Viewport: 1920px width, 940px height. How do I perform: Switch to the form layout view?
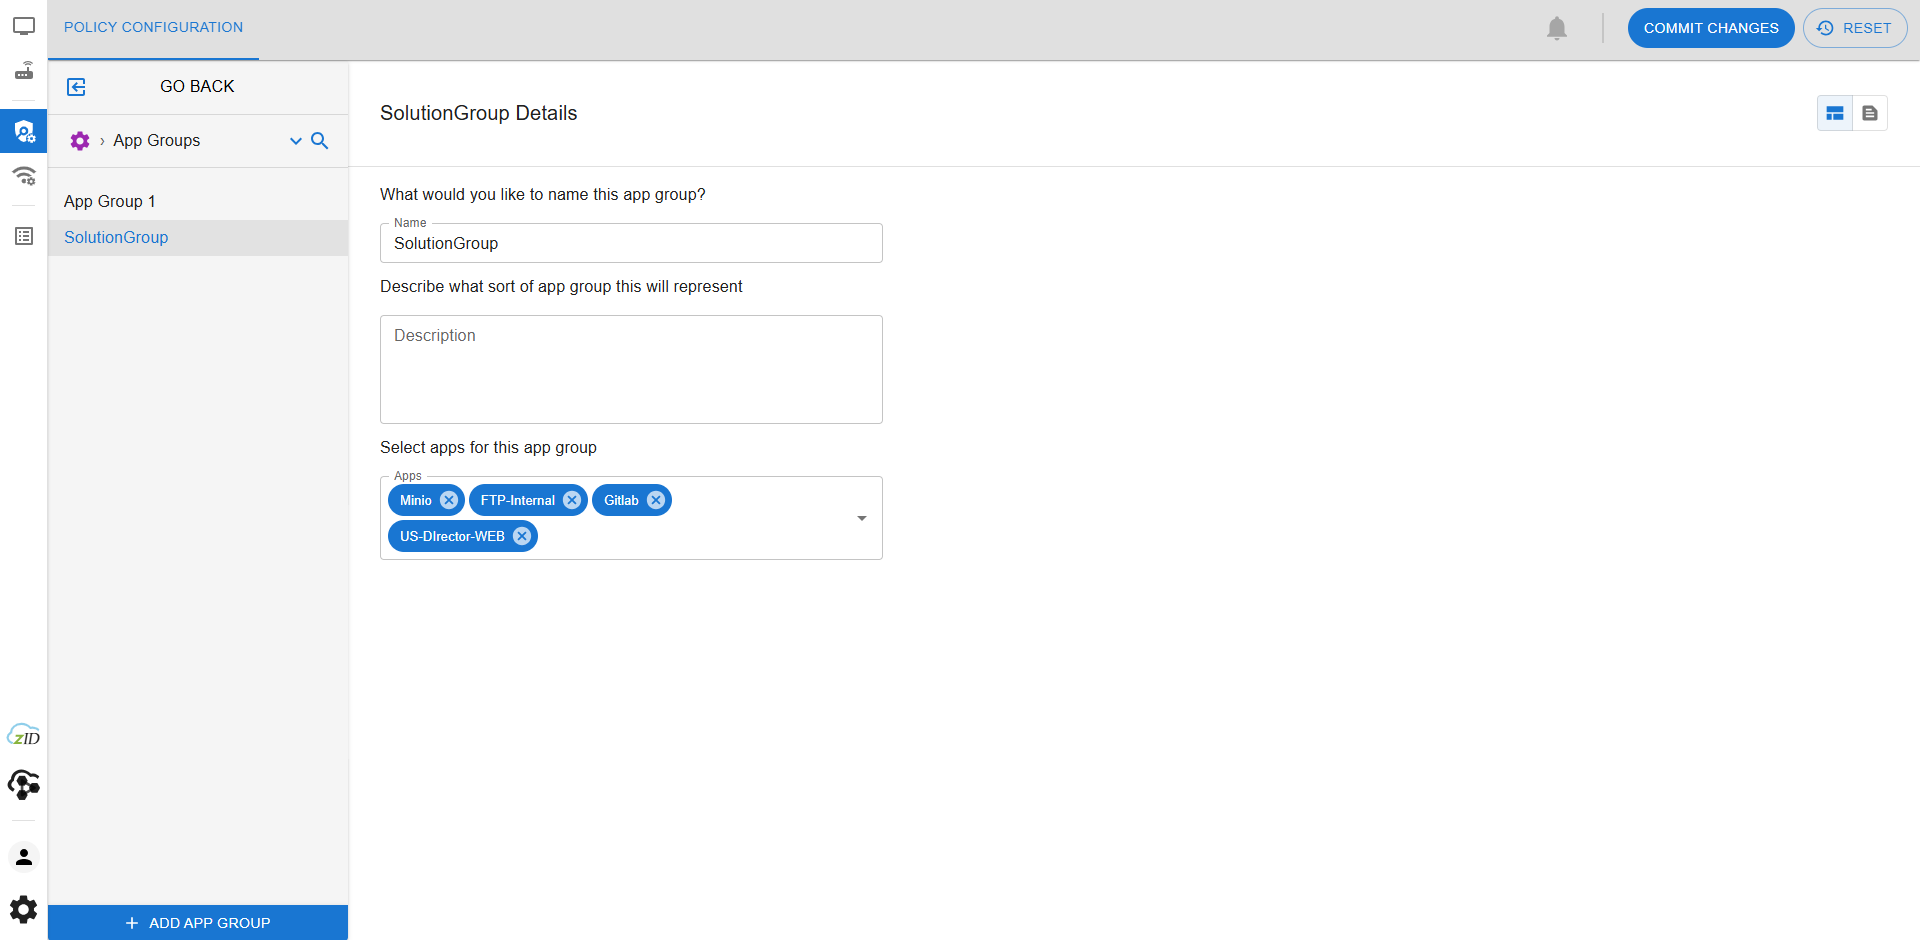[x=1835, y=113]
